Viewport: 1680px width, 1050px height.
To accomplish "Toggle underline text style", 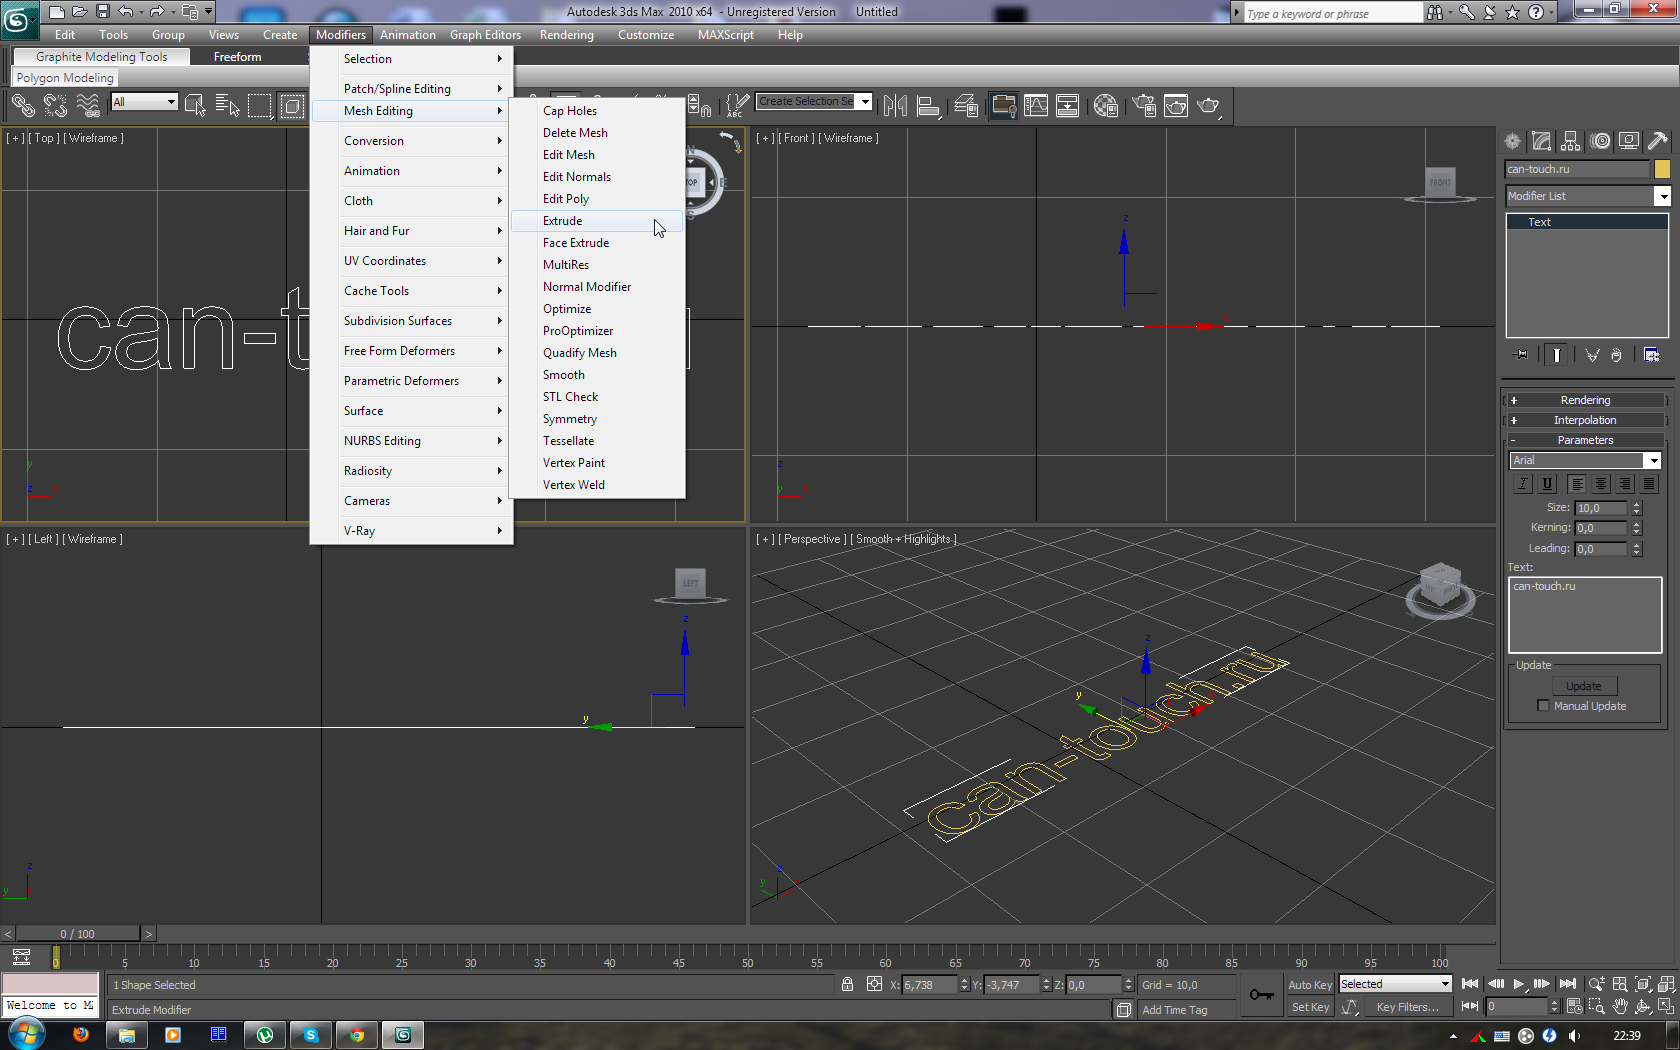I will coord(1547,484).
